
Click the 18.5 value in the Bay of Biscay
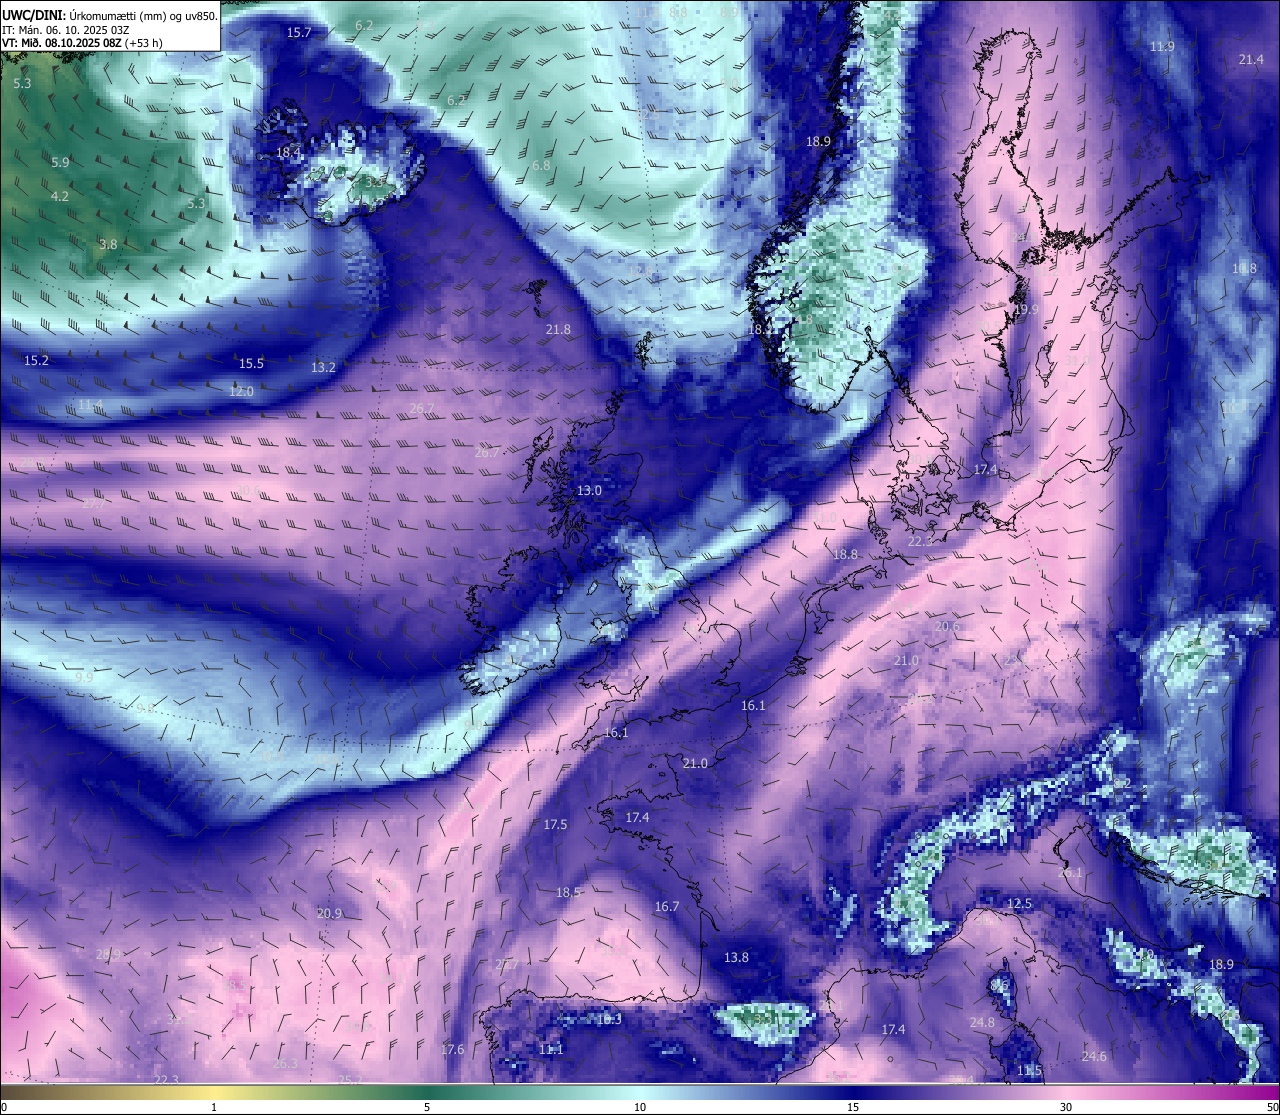click(x=568, y=893)
